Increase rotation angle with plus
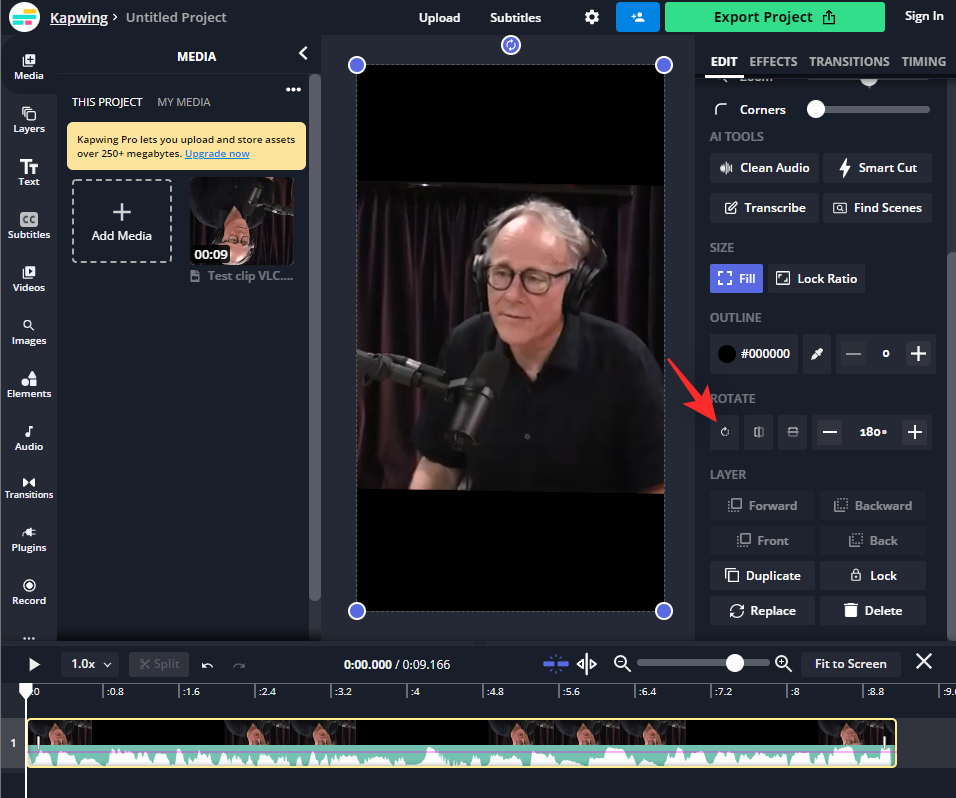 tap(915, 432)
